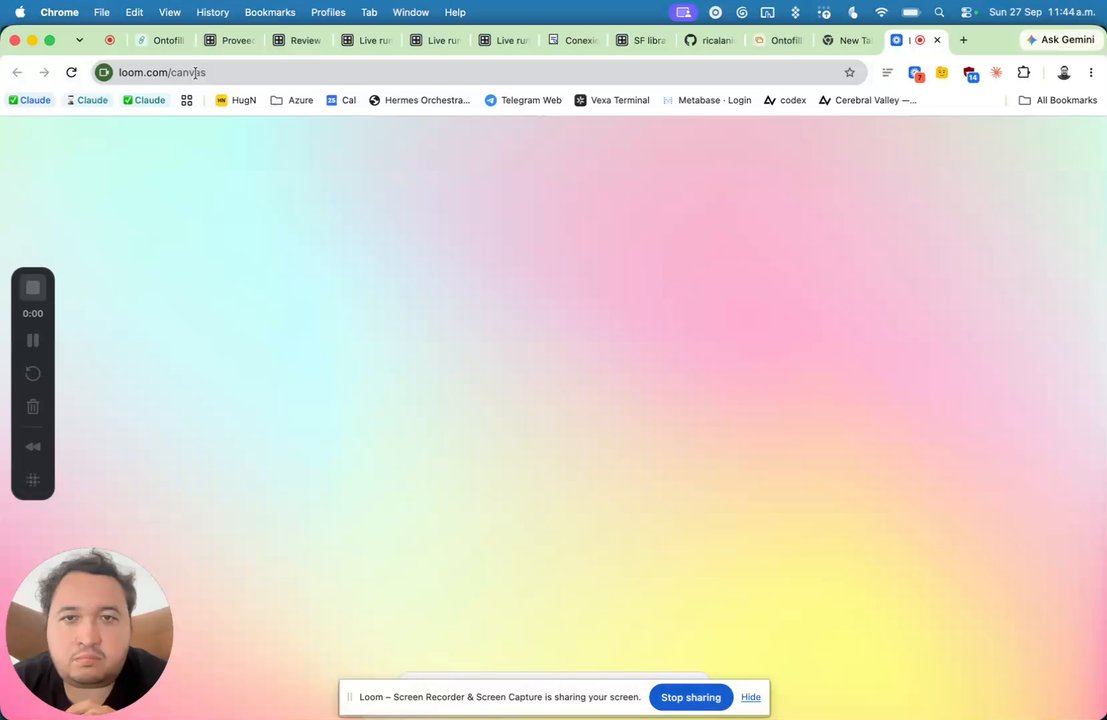Open the History menu
The image size is (1107, 720).
coord(213,12)
